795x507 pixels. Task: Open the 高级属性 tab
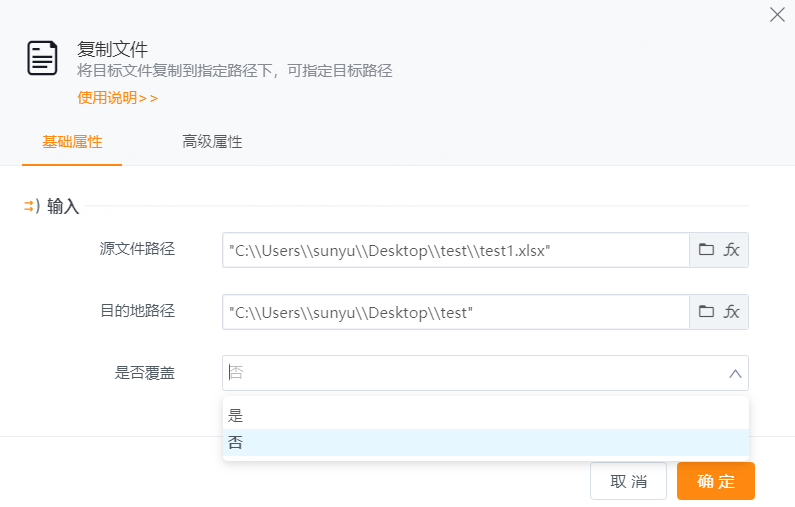pos(212,142)
